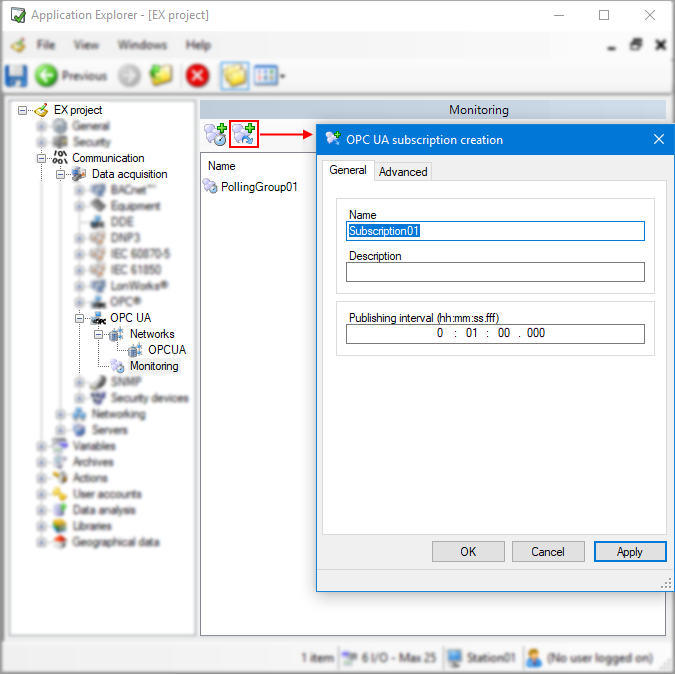The width and height of the screenshot is (675, 674).
Task: Click the add polling group icon
Action: coord(215,133)
